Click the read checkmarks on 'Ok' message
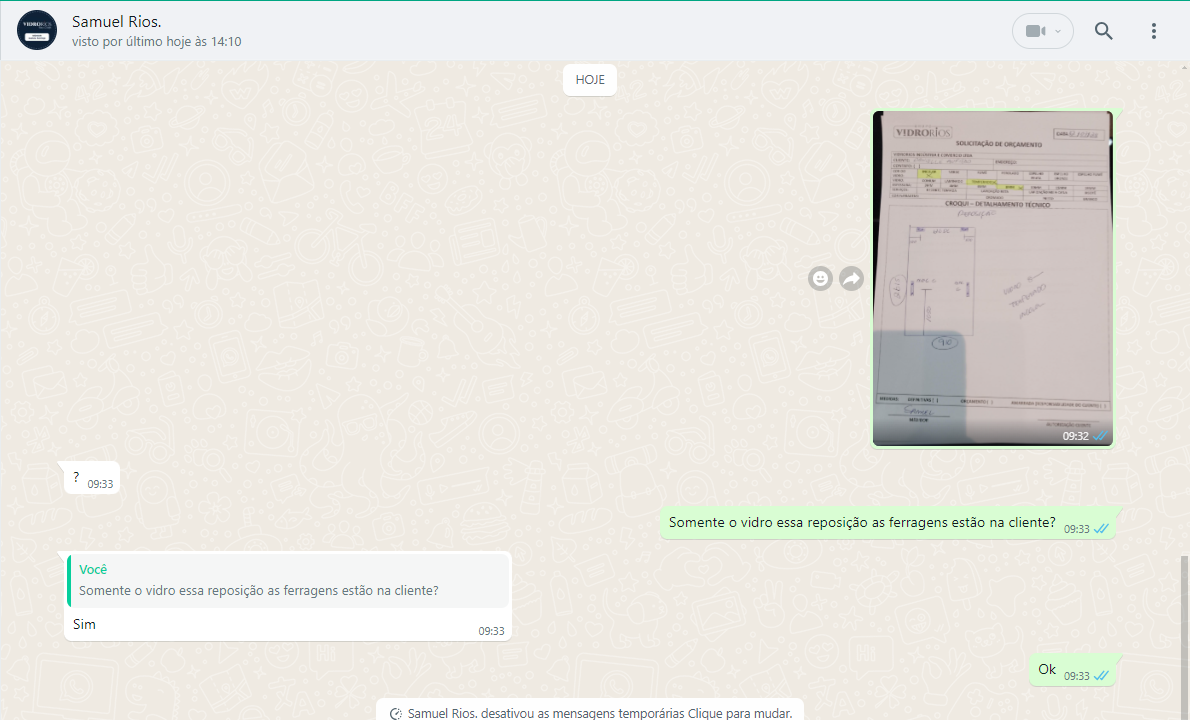Viewport: 1190px width, 720px height. (1100, 676)
